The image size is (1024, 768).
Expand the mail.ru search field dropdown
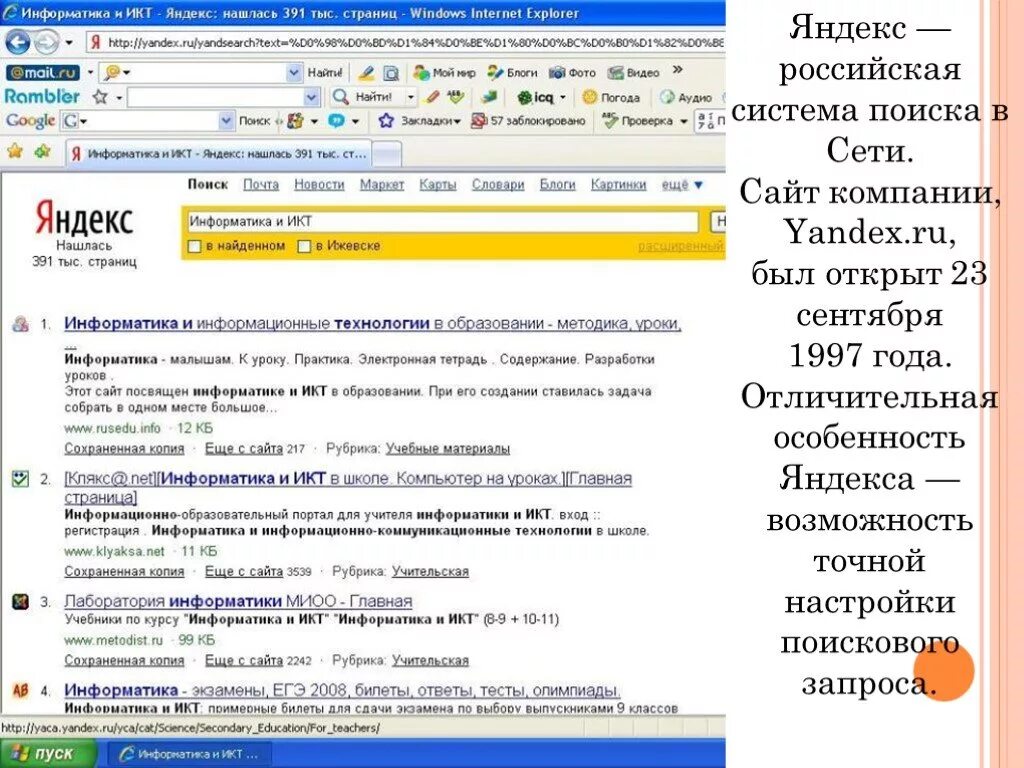click(x=294, y=72)
